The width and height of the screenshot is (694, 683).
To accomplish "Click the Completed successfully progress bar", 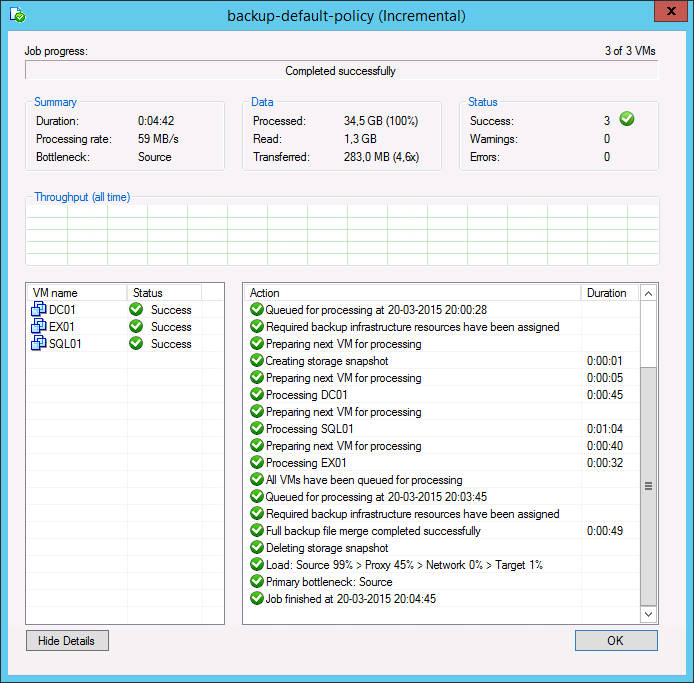I will pyautogui.click(x=341, y=71).
